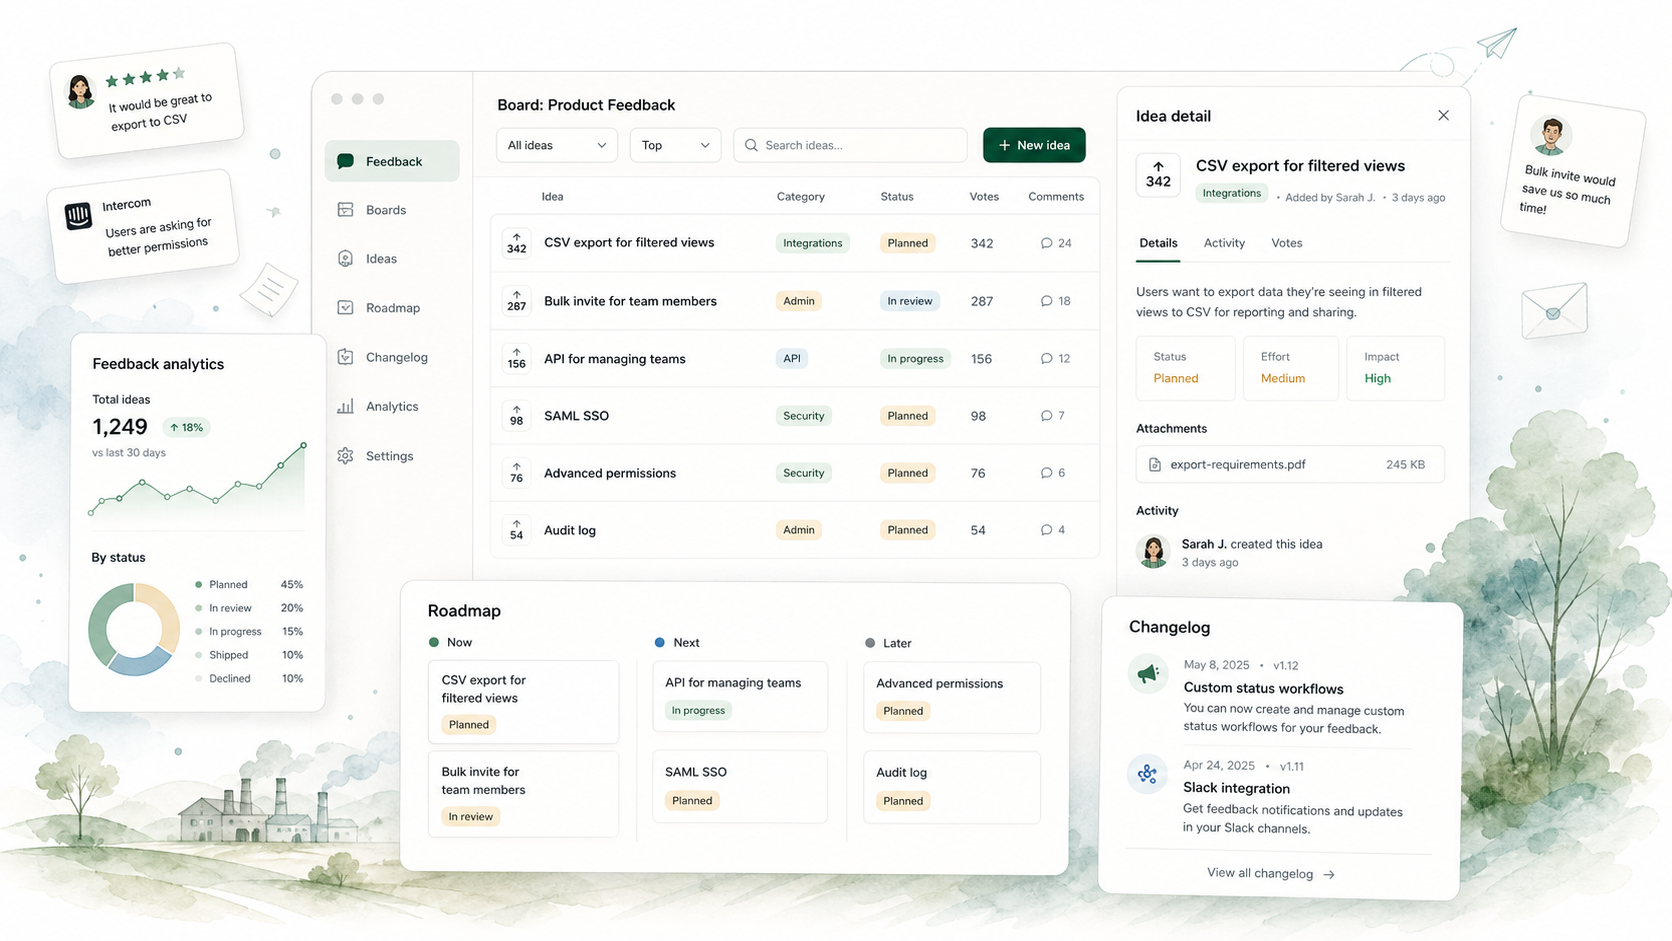Sort by the Category column header

[x=801, y=197]
